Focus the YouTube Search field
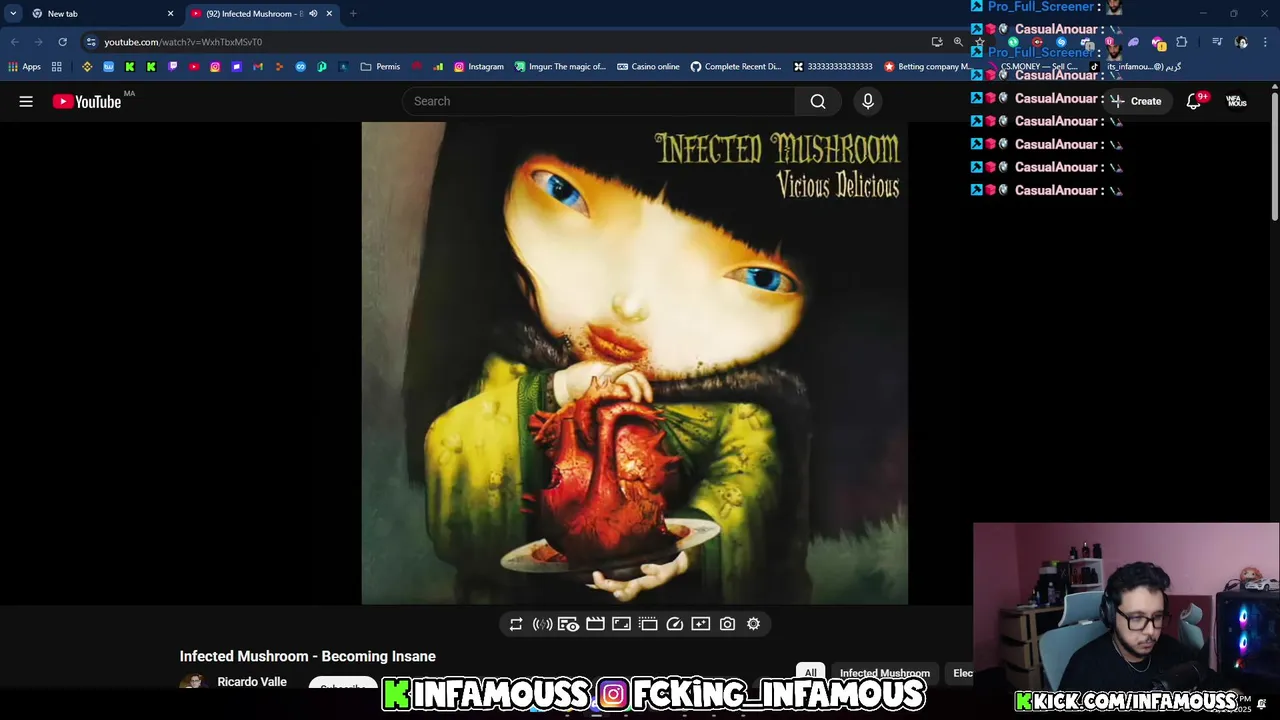This screenshot has height=720, width=1280. point(598,101)
